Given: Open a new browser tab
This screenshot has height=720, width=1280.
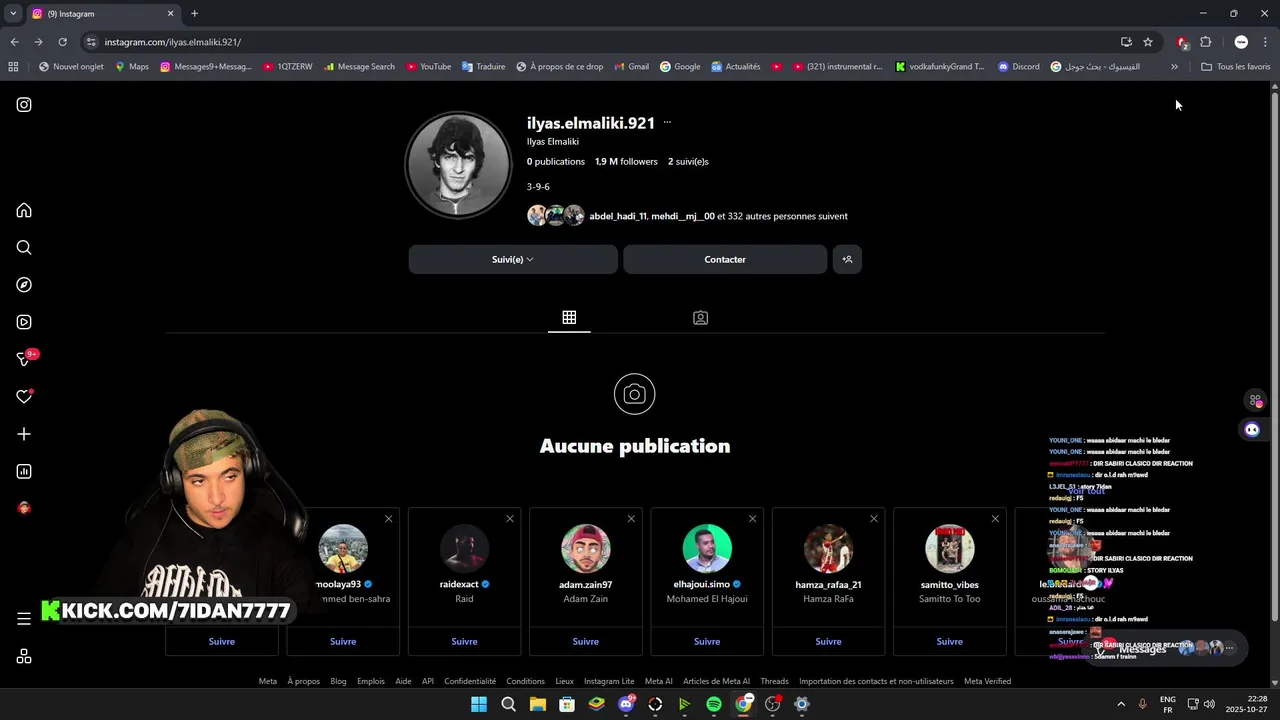Looking at the screenshot, I should click(194, 14).
